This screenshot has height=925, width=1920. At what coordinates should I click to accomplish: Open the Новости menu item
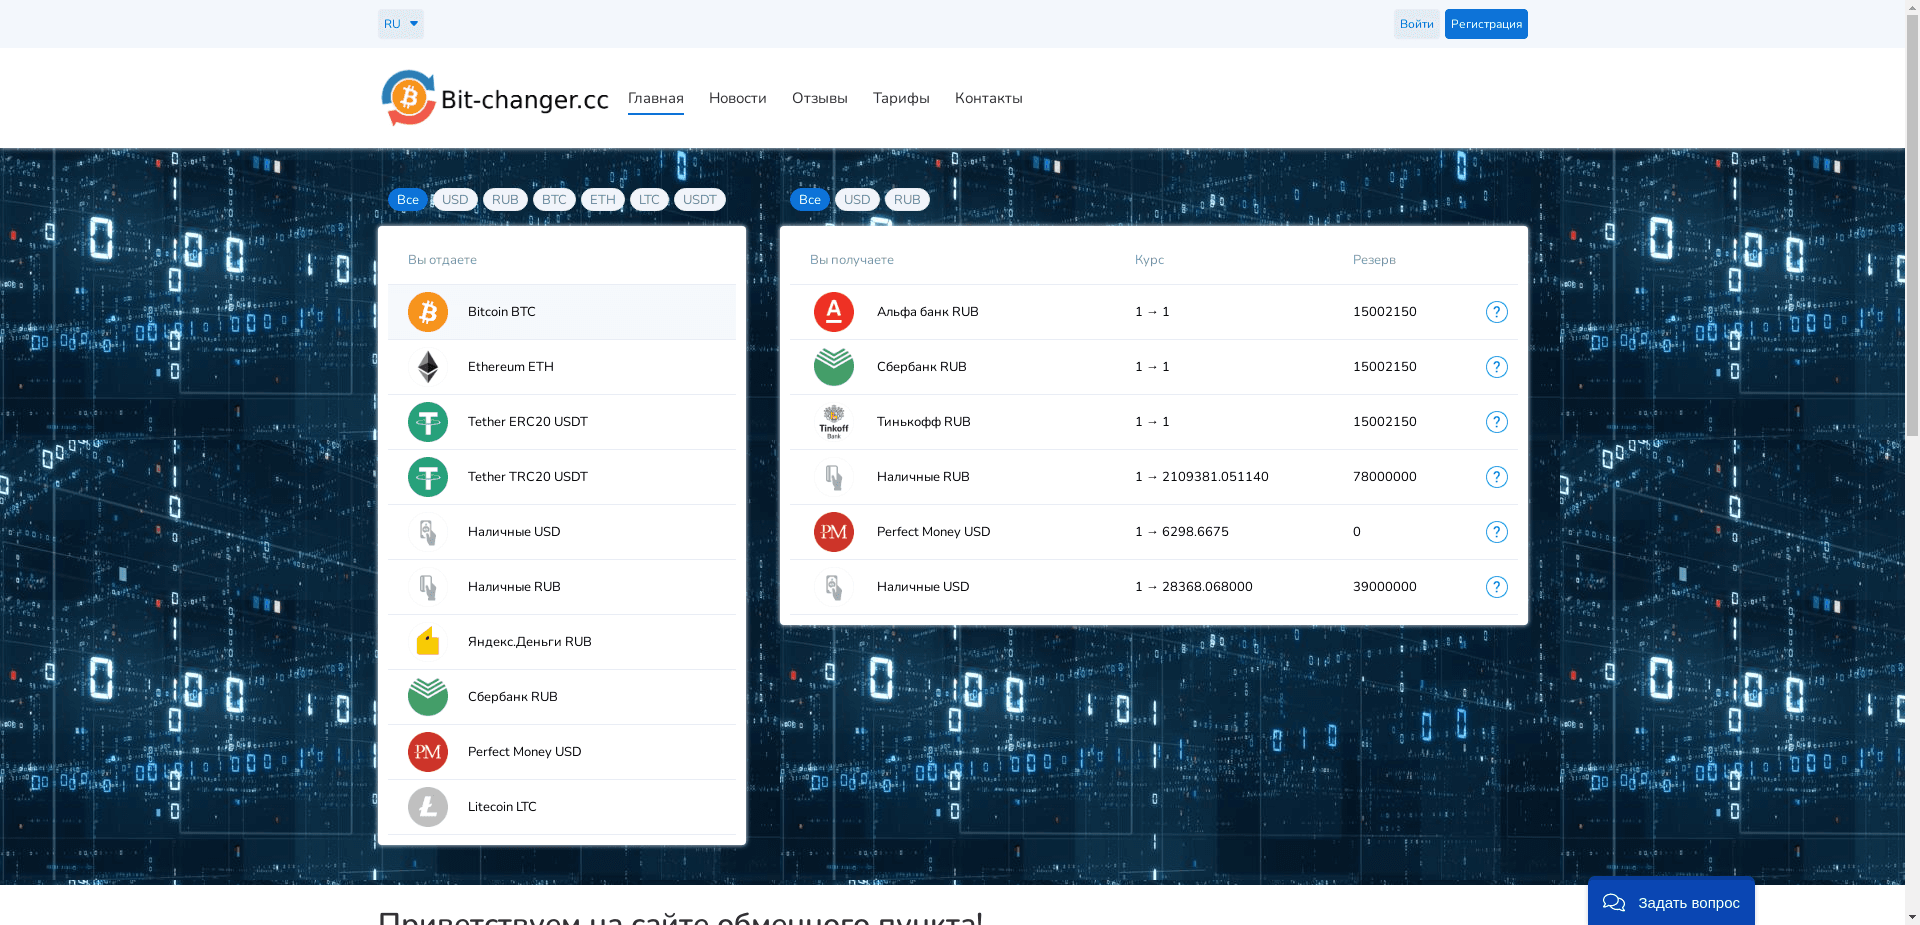click(737, 98)
